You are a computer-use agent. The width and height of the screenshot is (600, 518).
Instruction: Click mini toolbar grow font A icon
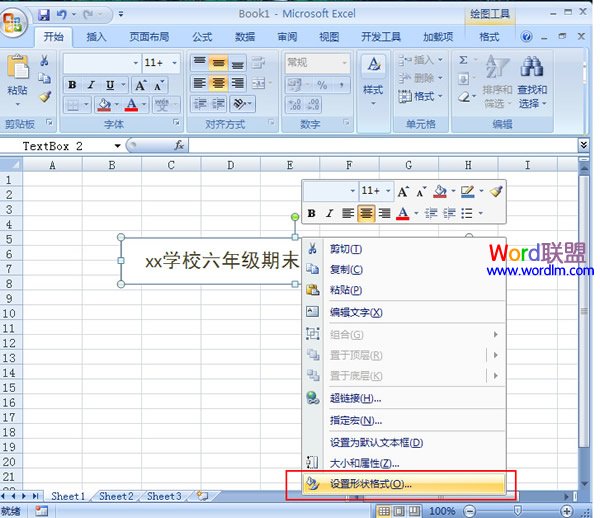tap(403, 191)
